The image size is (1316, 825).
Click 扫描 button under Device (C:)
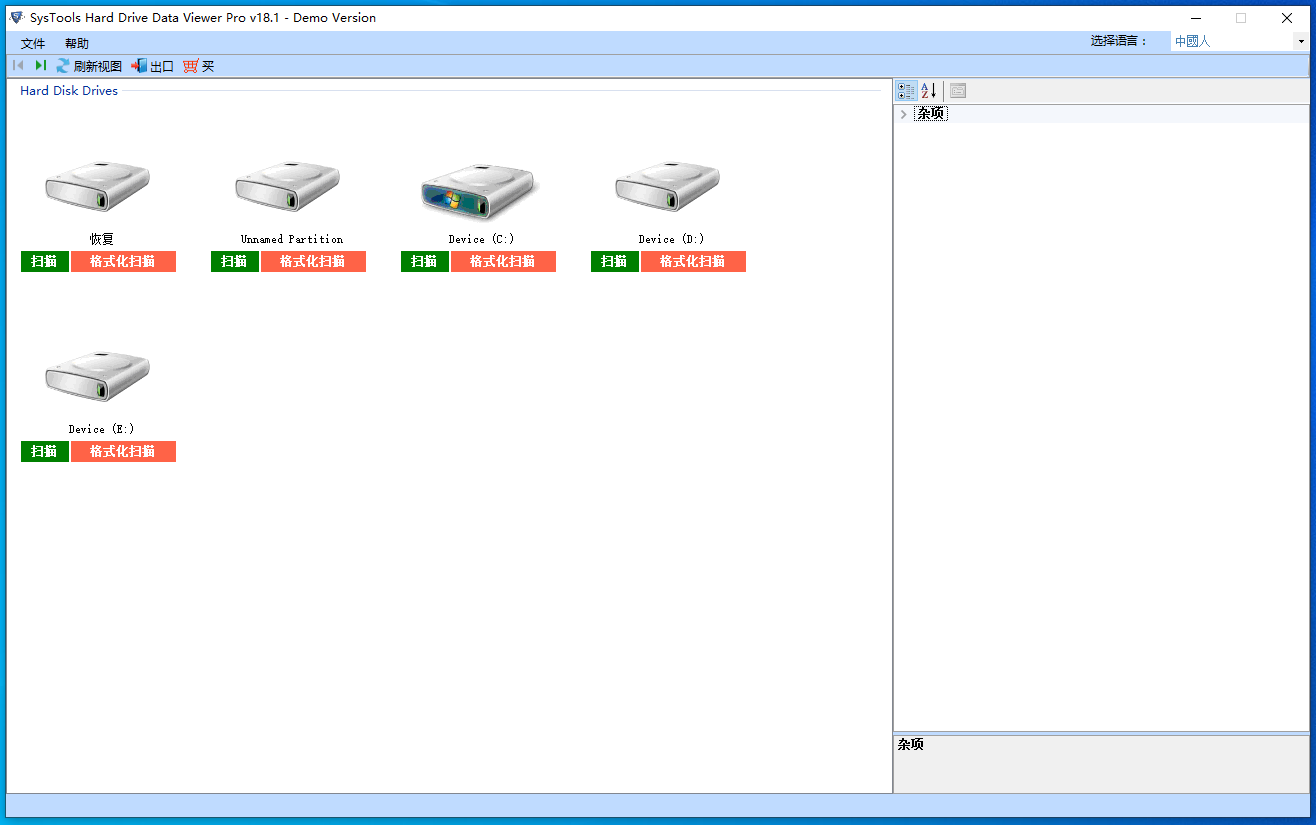425,262
